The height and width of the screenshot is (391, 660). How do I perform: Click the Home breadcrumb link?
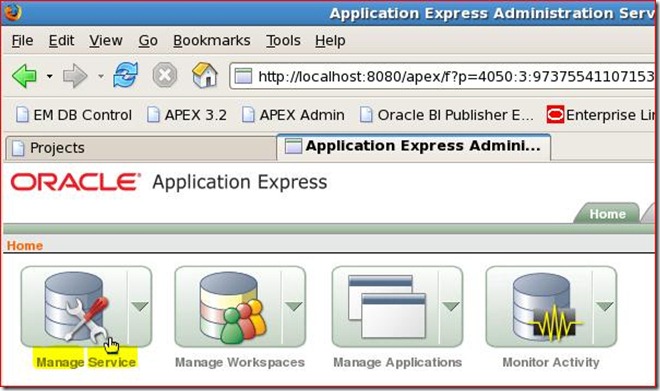25,245
